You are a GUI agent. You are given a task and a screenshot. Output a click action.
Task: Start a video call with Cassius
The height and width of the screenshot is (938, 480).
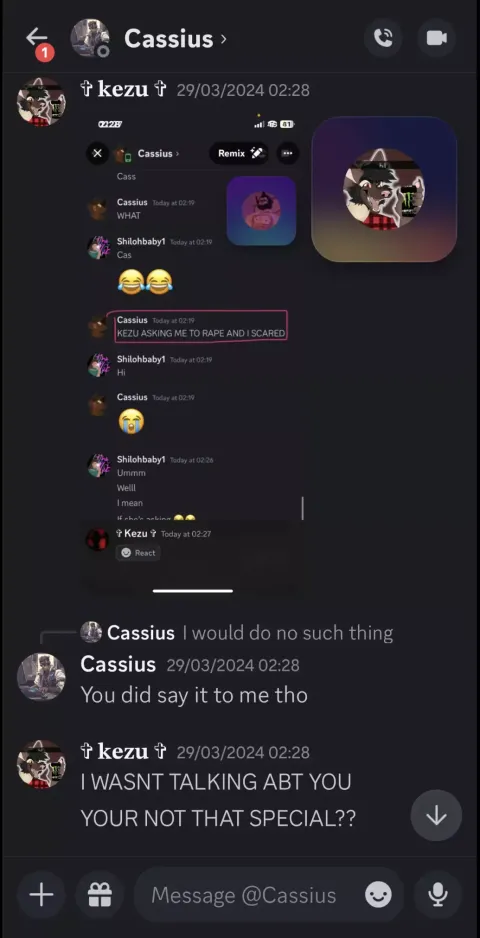(436, 38)
